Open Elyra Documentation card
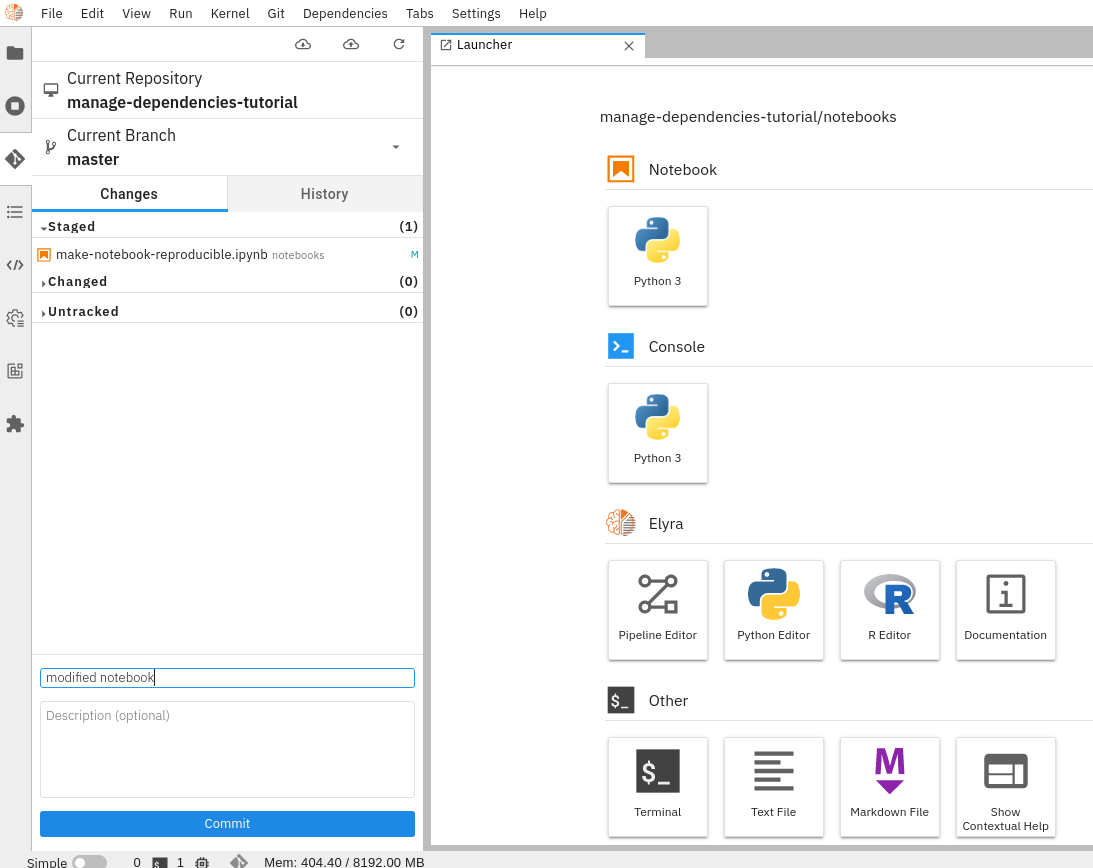The height and width of the screenshot is (868, 1093). (1005, 610)
